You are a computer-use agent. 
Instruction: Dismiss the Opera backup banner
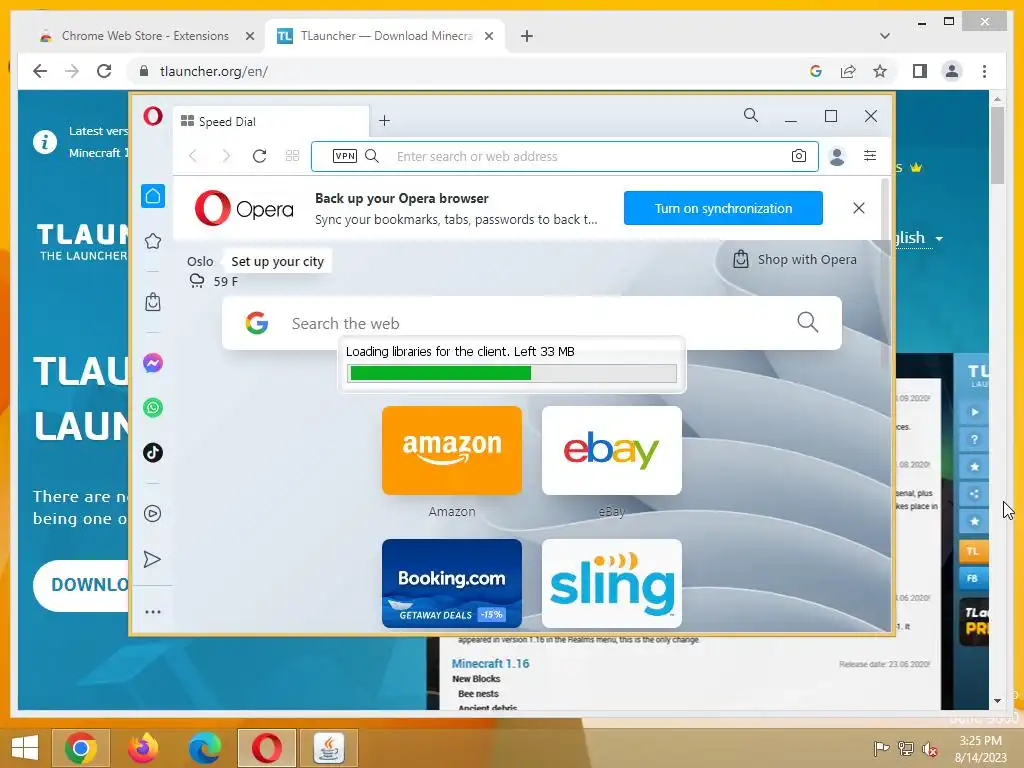pos(859,208)
